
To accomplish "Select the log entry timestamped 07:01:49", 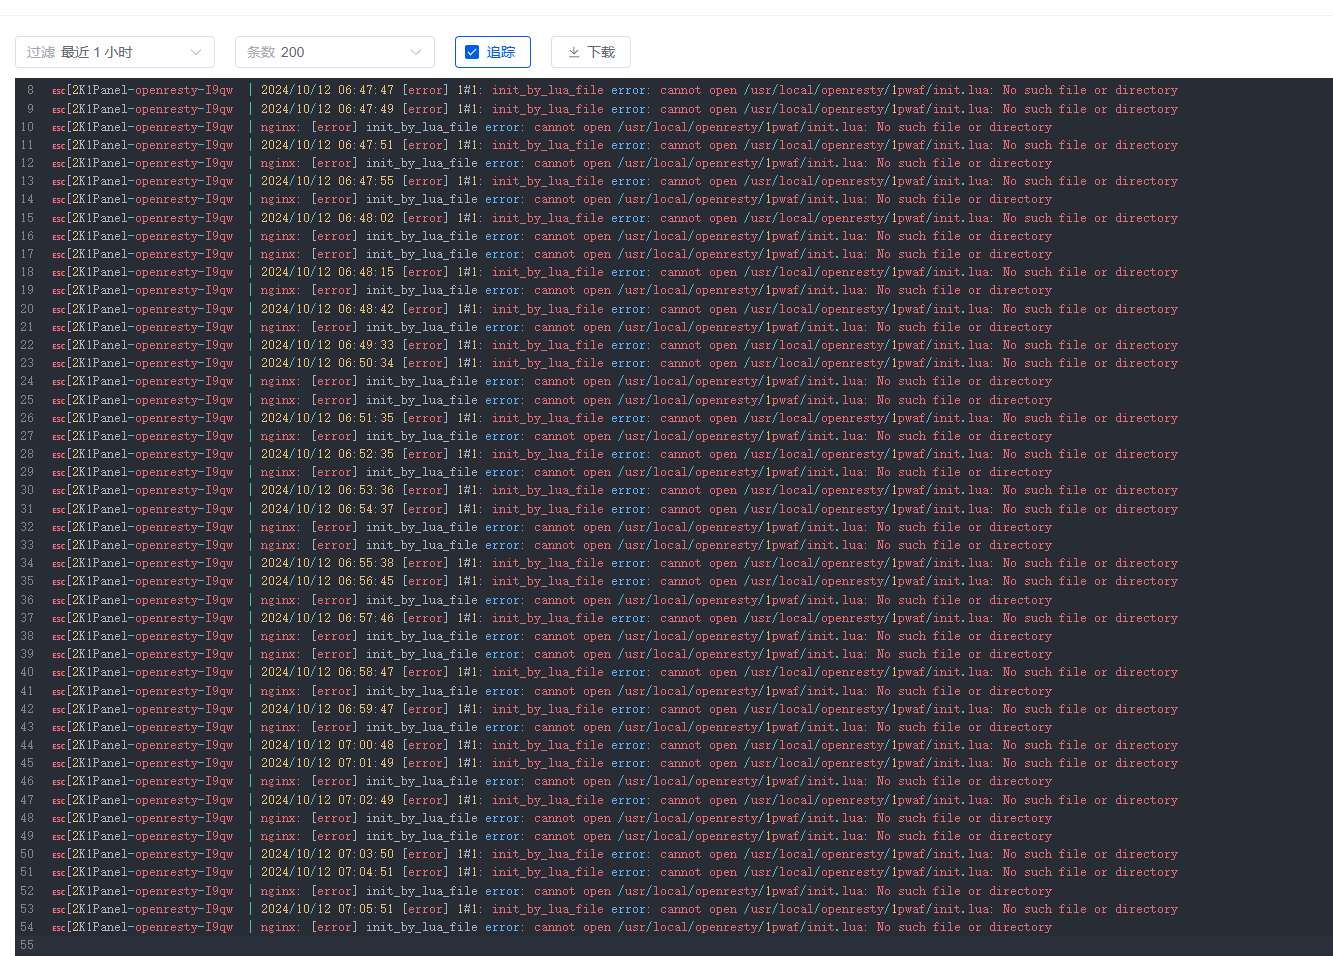I will point(615,763).
